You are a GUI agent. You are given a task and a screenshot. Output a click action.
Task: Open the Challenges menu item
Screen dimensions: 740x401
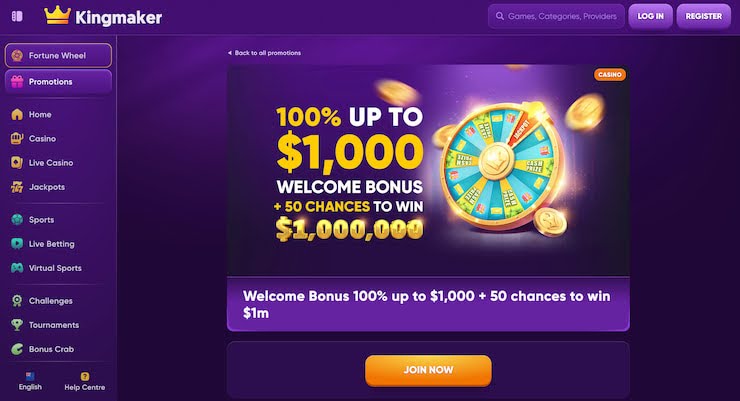click(50, 301)
